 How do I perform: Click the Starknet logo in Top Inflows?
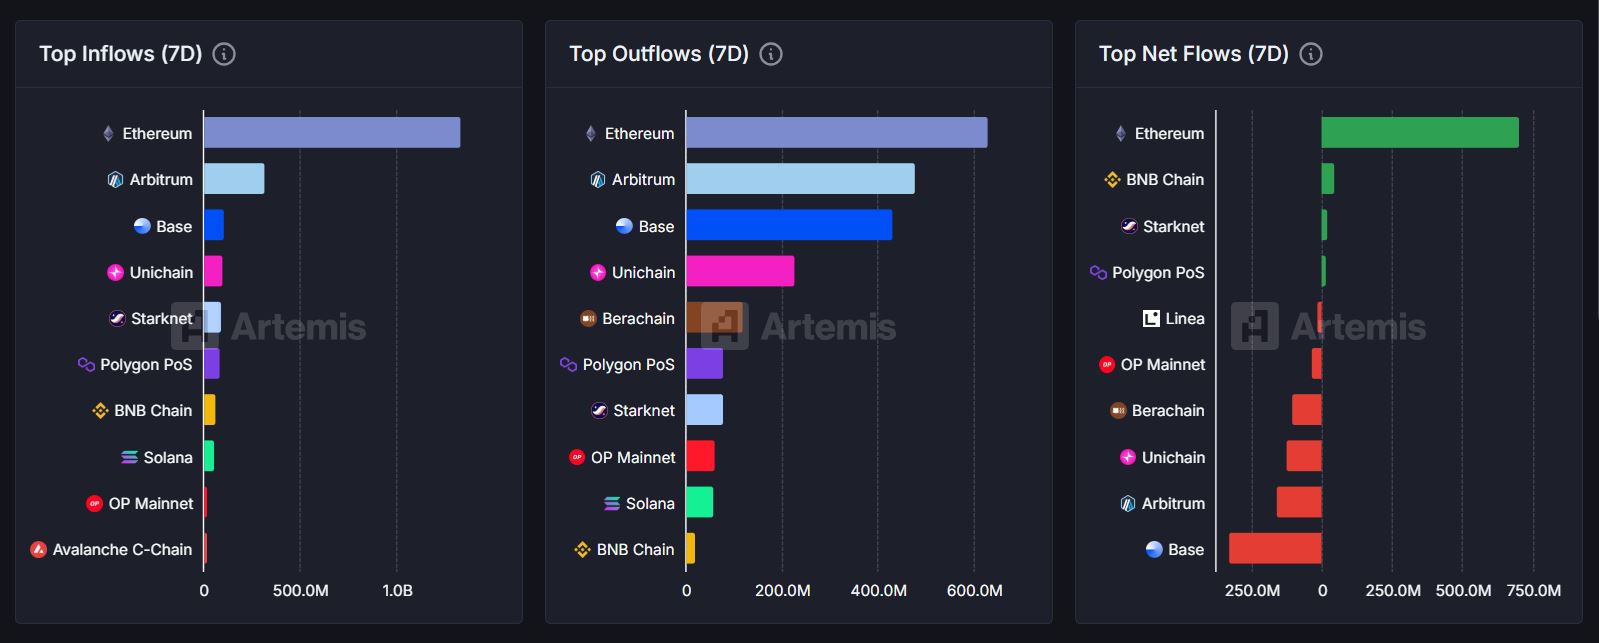117,318
